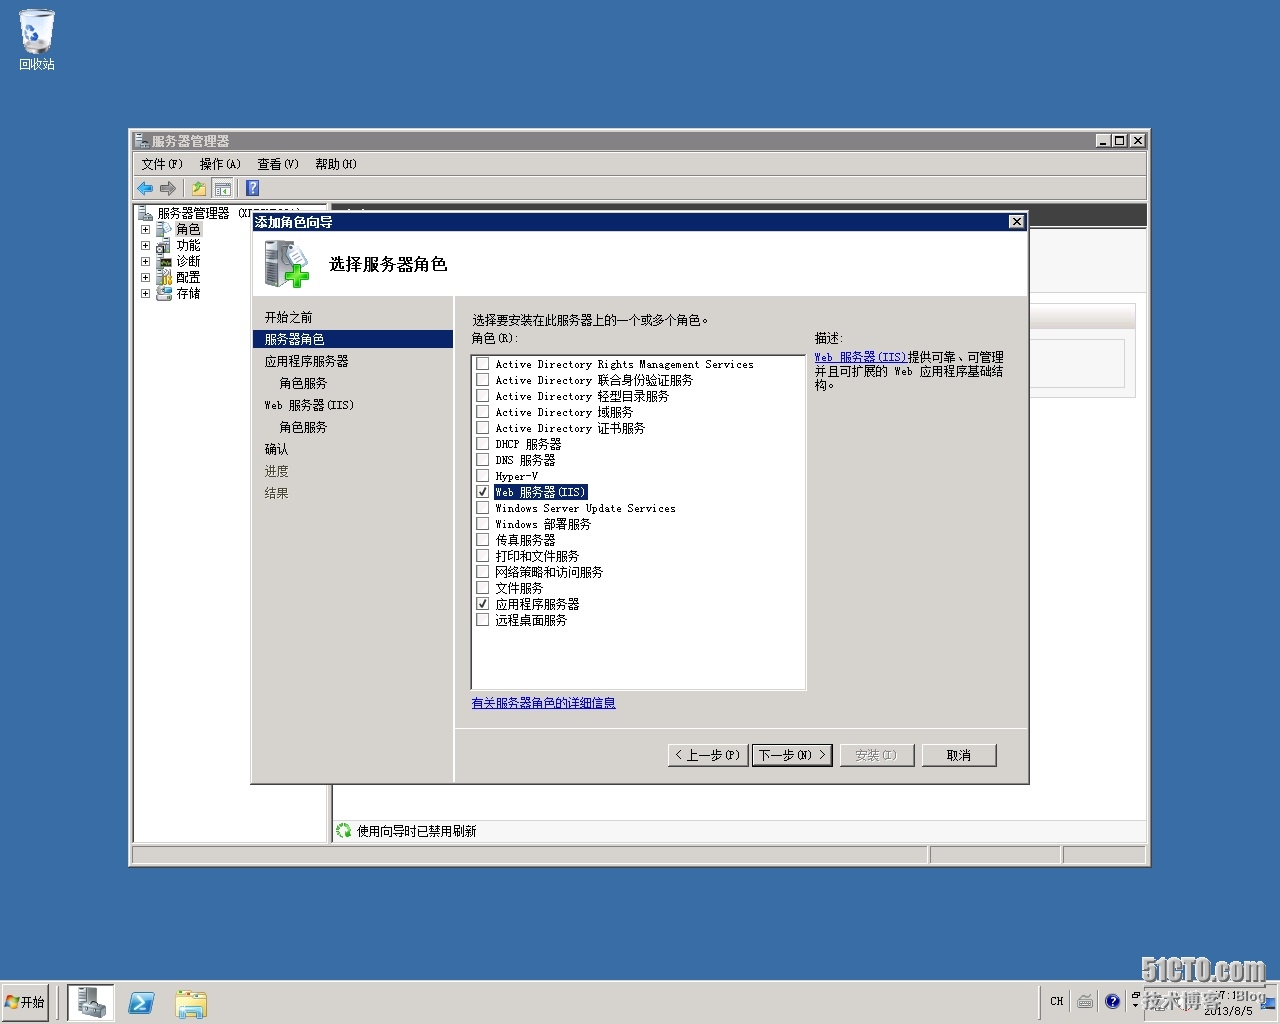Check Active Directory Rights Management Services
Screen dimensions: 1280x1024
(x=483, y=364)
